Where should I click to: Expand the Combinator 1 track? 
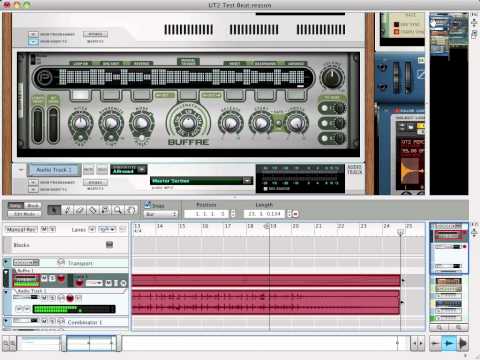tap(6, 321)
